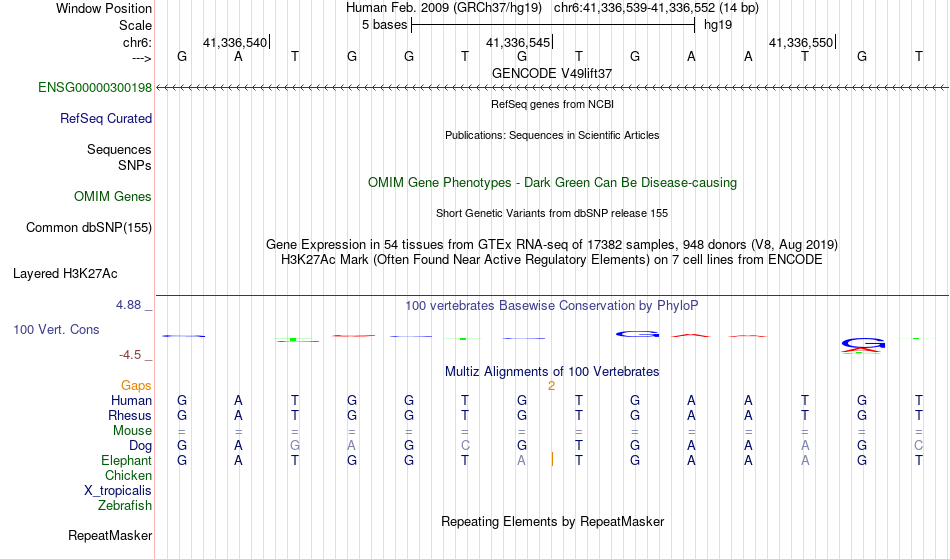This screenshot has width=950, height=559.
Task: Click Short Genetic Variants from dbSNP title
Action: [552, 213]
